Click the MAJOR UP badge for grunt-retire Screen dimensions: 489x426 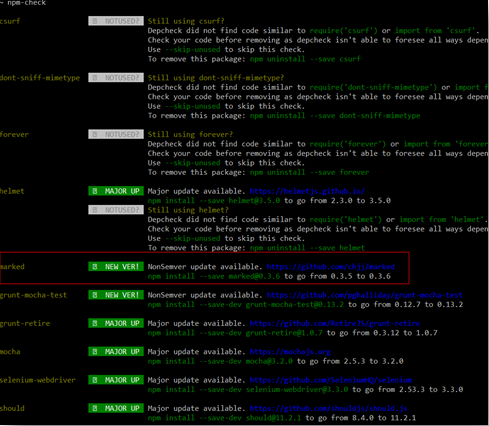pyautogui.click(x=116, y=323)
